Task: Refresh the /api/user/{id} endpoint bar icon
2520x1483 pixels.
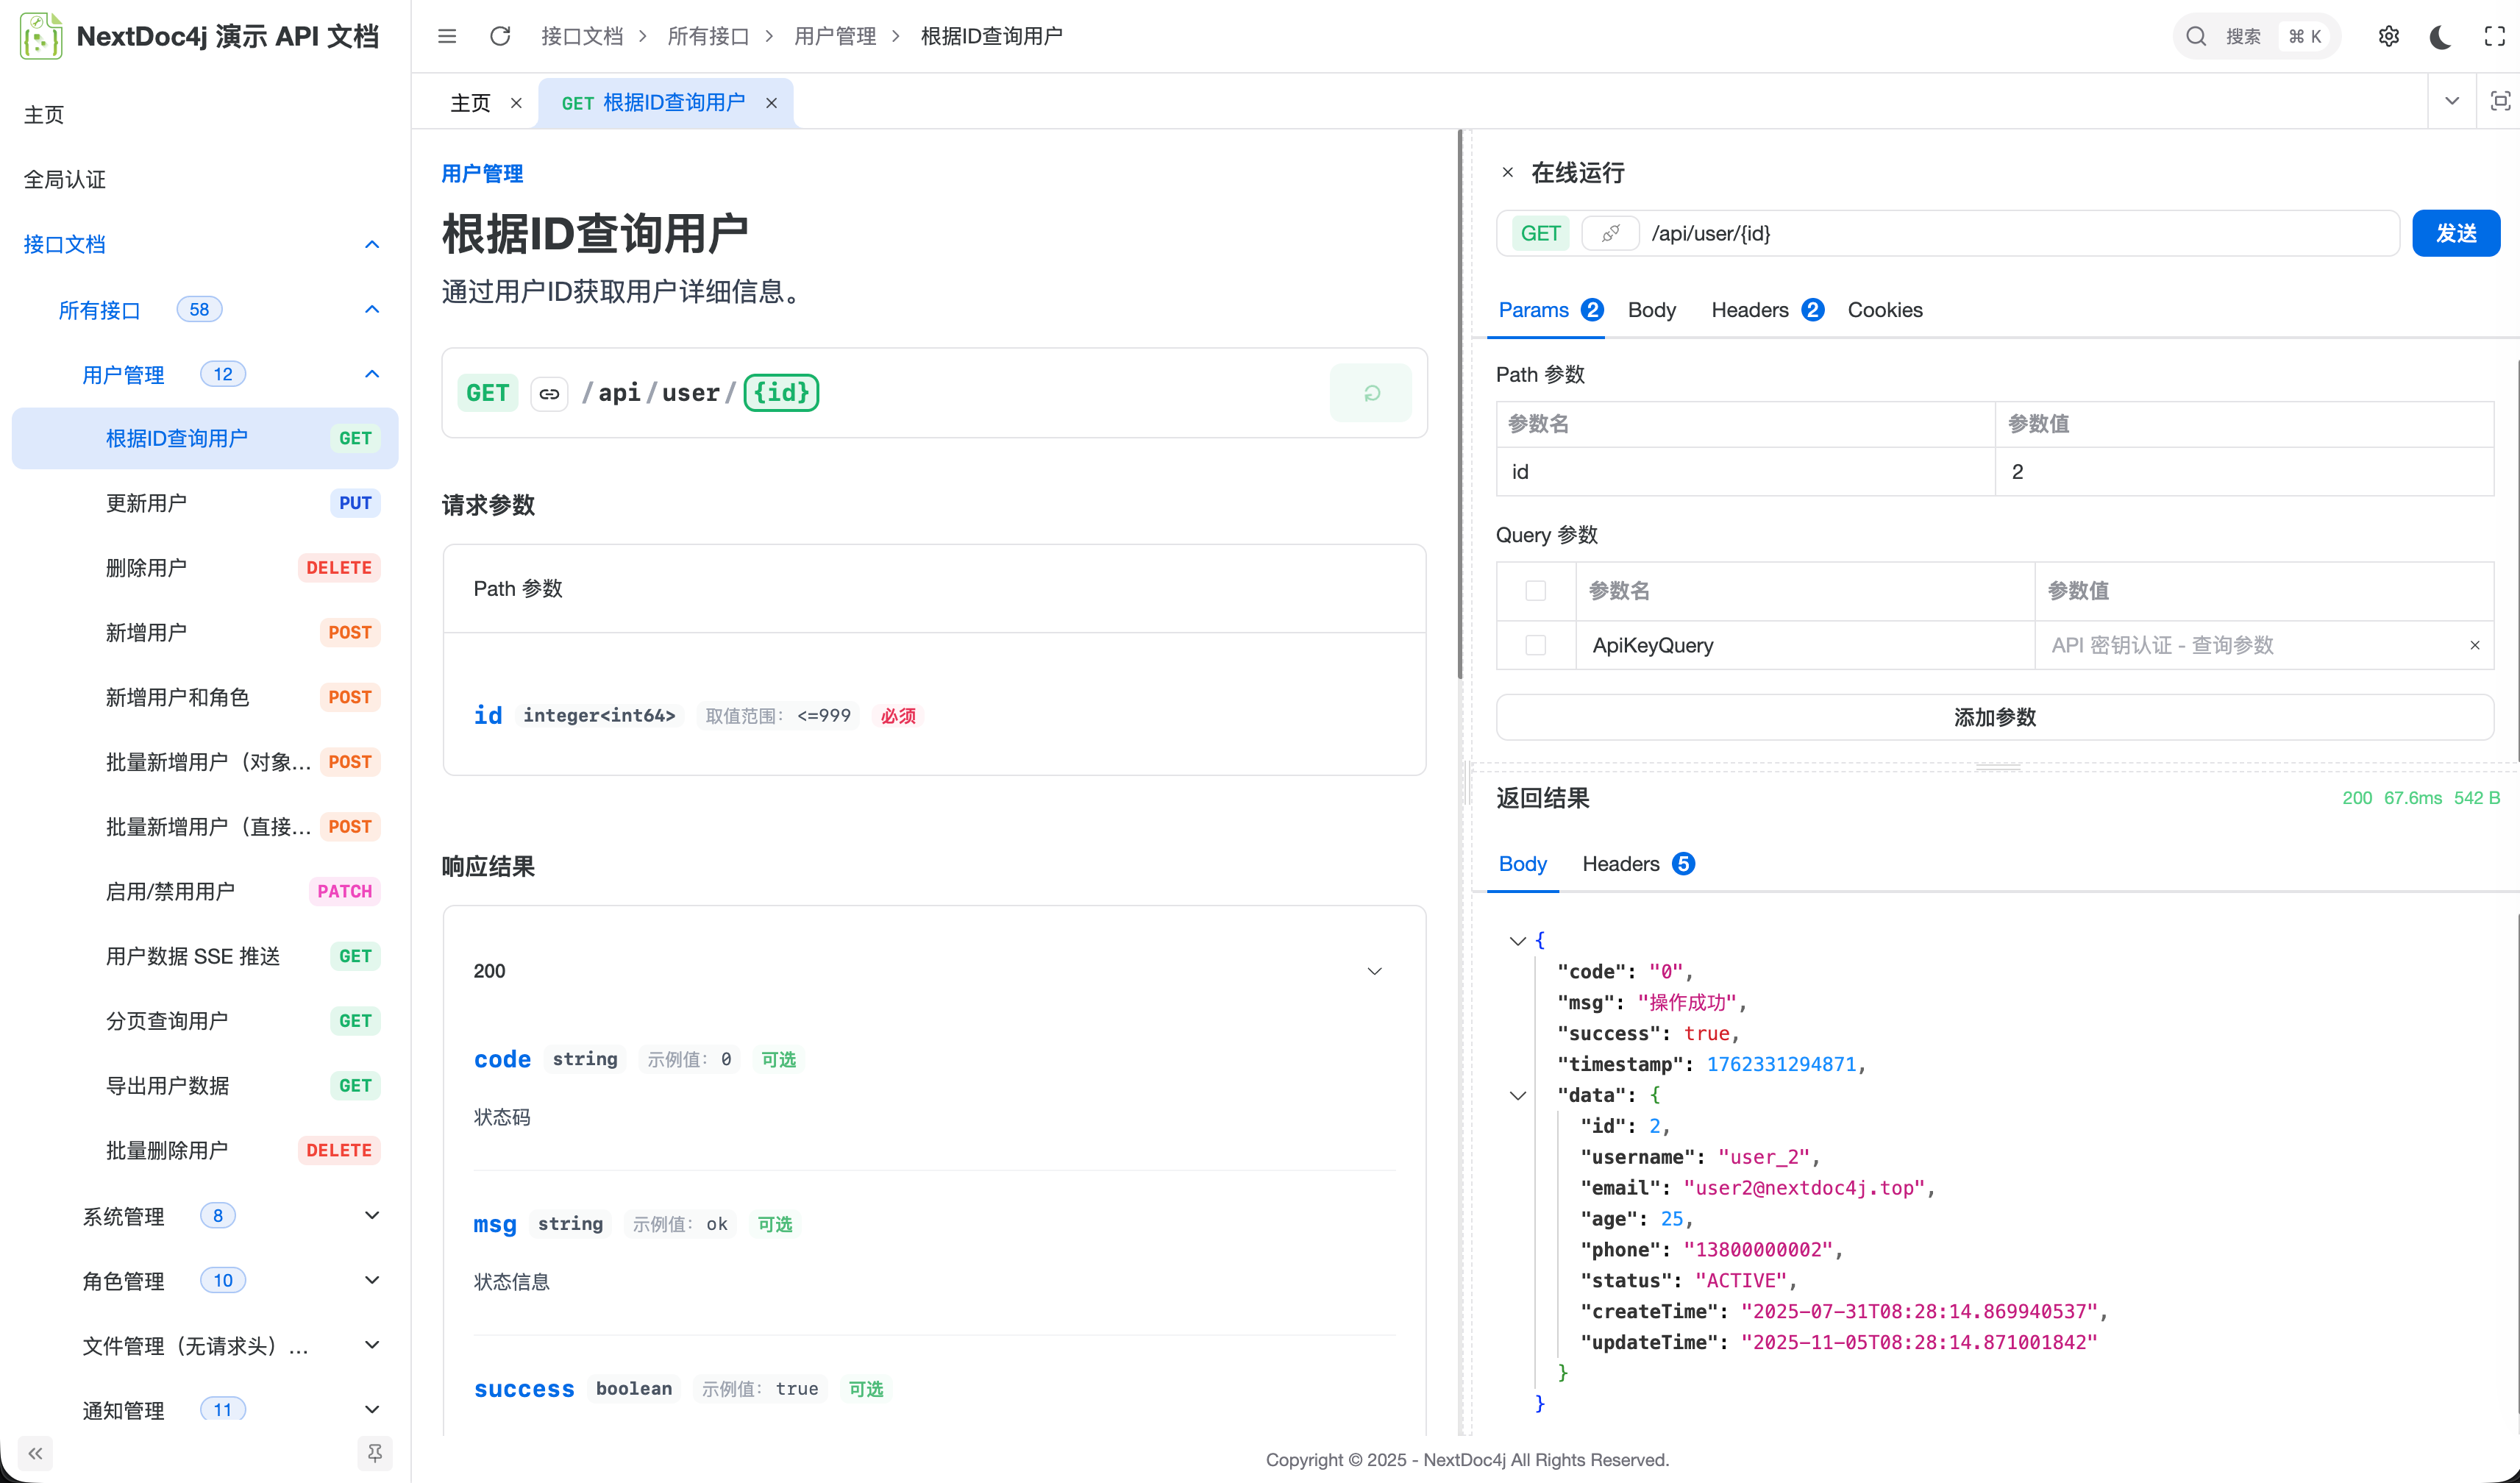Action: [1371, 393]
